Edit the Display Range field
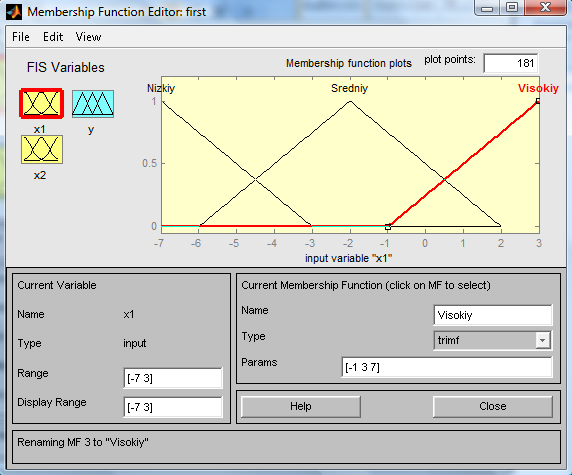The height and width of the screenshot is (475, 572). point(173,407)
